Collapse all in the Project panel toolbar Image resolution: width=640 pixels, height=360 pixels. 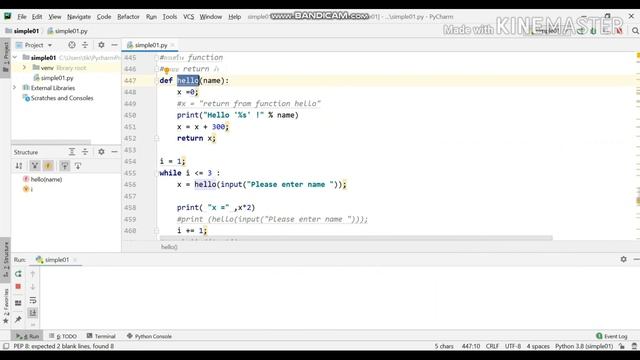(x=85, y=45)
